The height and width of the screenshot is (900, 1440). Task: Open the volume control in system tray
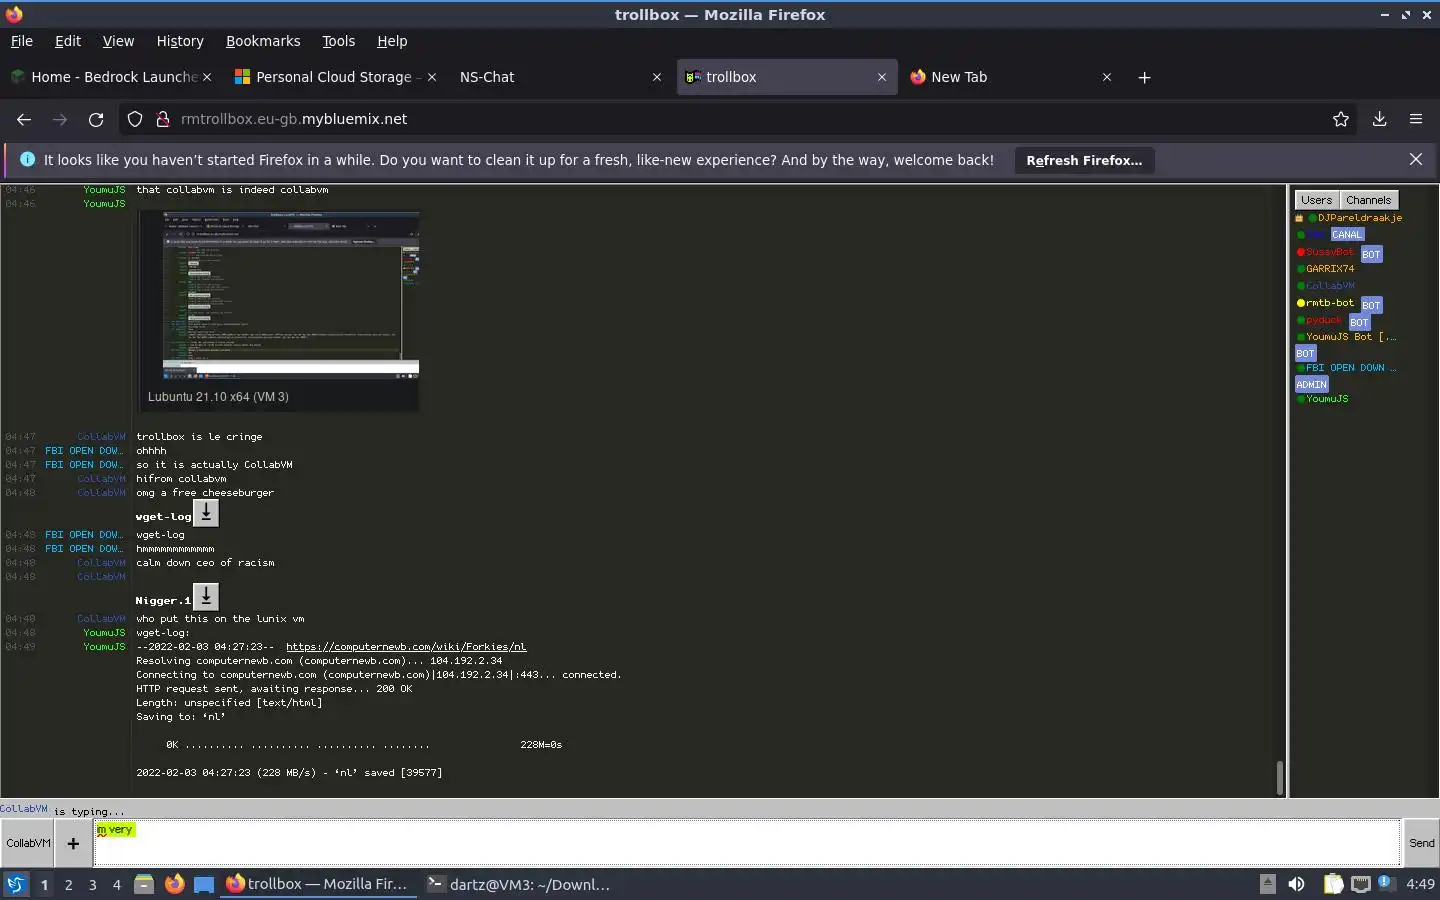(x=1296, y=884)
